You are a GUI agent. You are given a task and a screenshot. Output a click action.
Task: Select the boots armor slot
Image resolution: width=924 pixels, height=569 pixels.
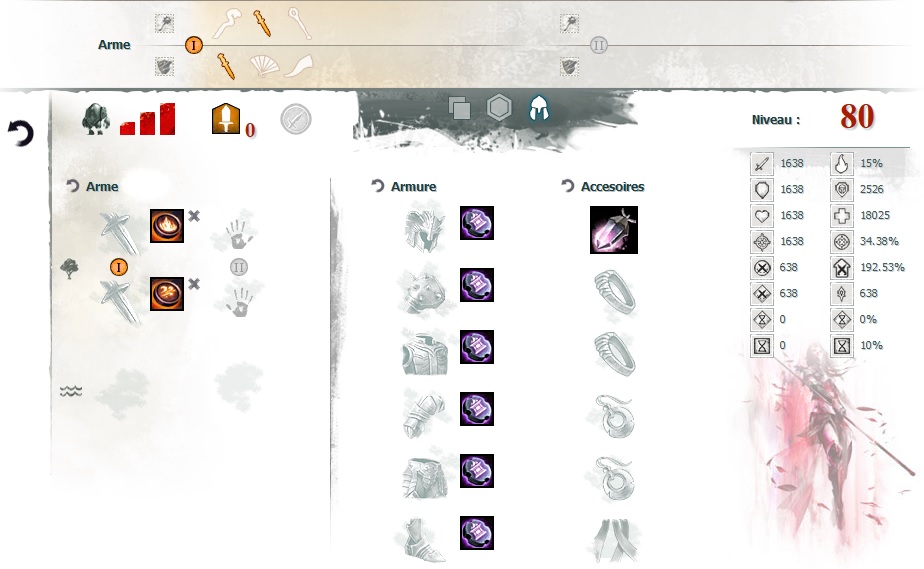tap(422, 538)
